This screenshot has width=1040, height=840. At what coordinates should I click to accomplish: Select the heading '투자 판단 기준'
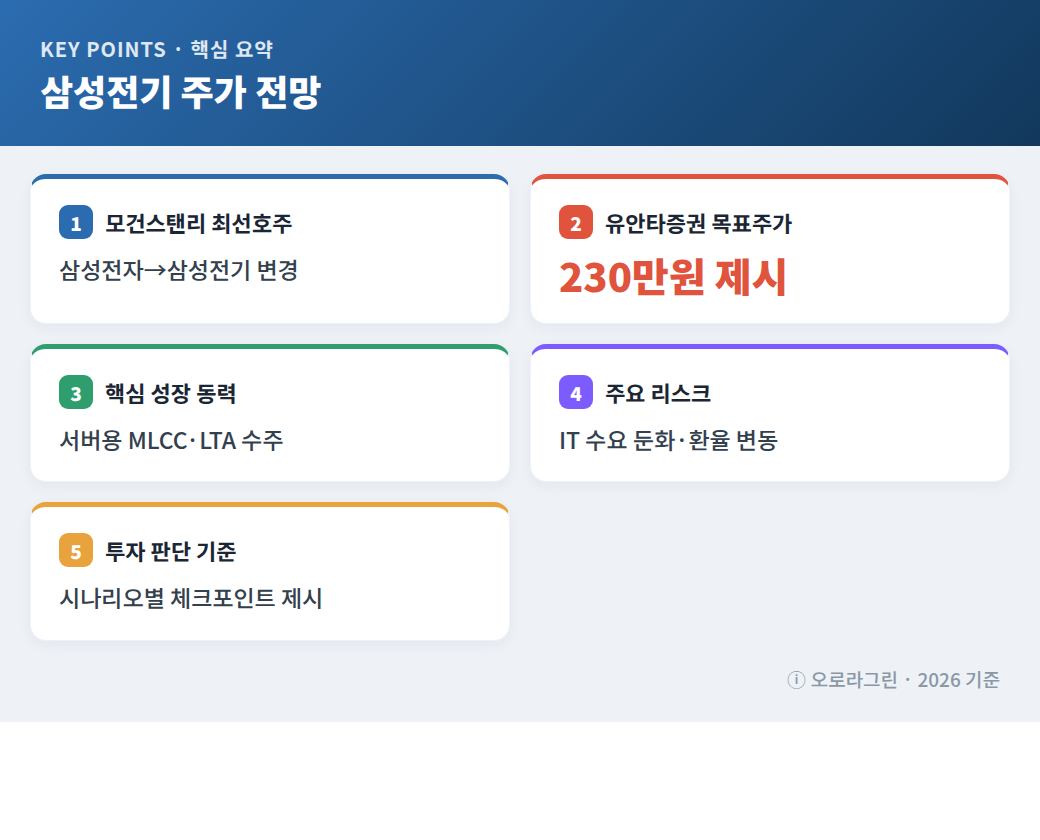(x=170, y=551)
